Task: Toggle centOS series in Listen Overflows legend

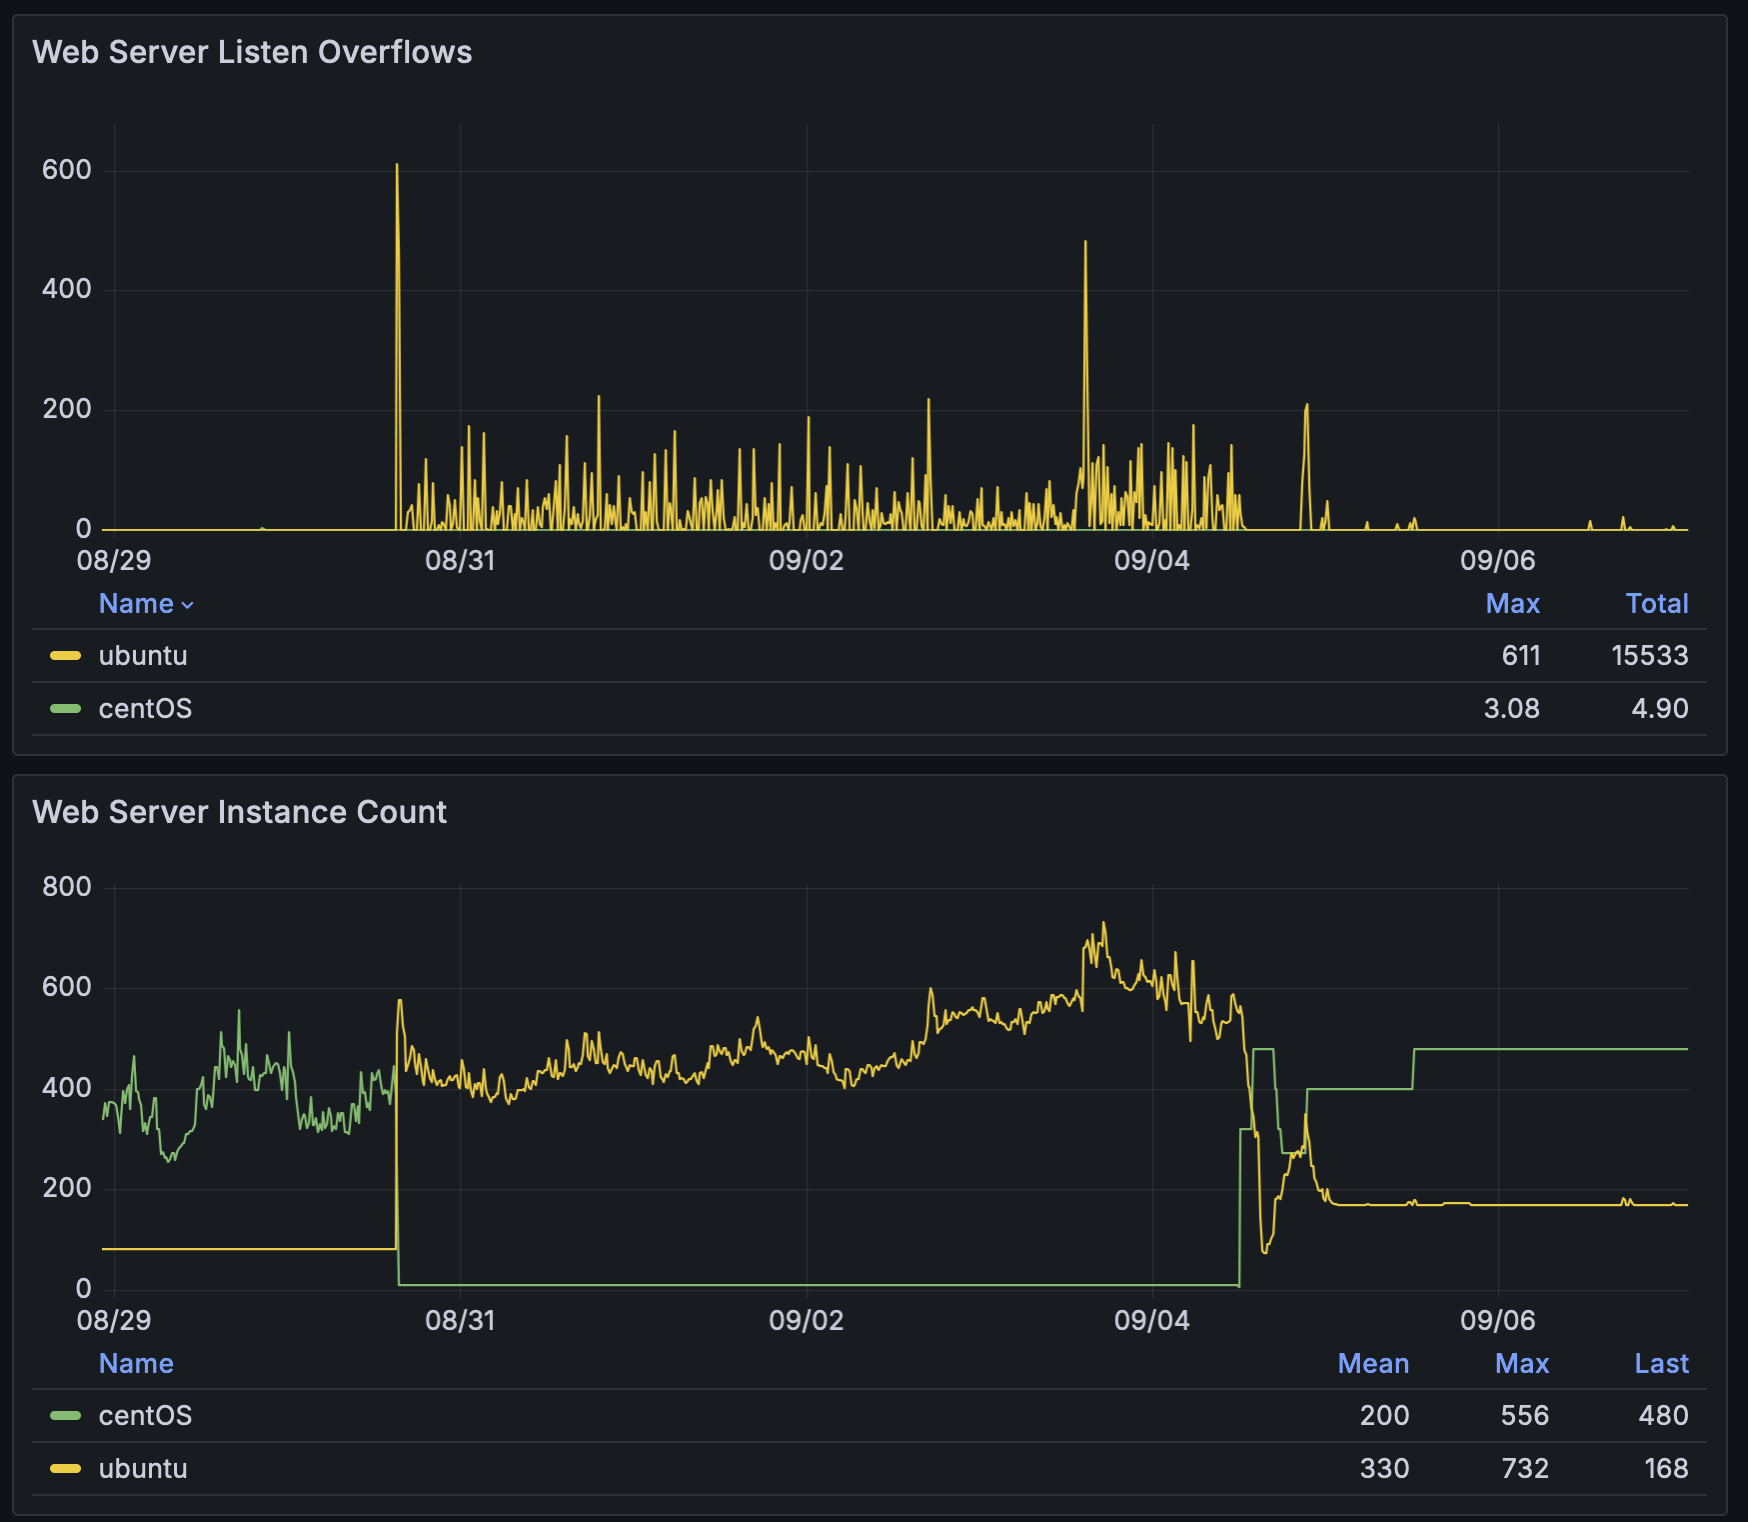Action: pos(145,709)
